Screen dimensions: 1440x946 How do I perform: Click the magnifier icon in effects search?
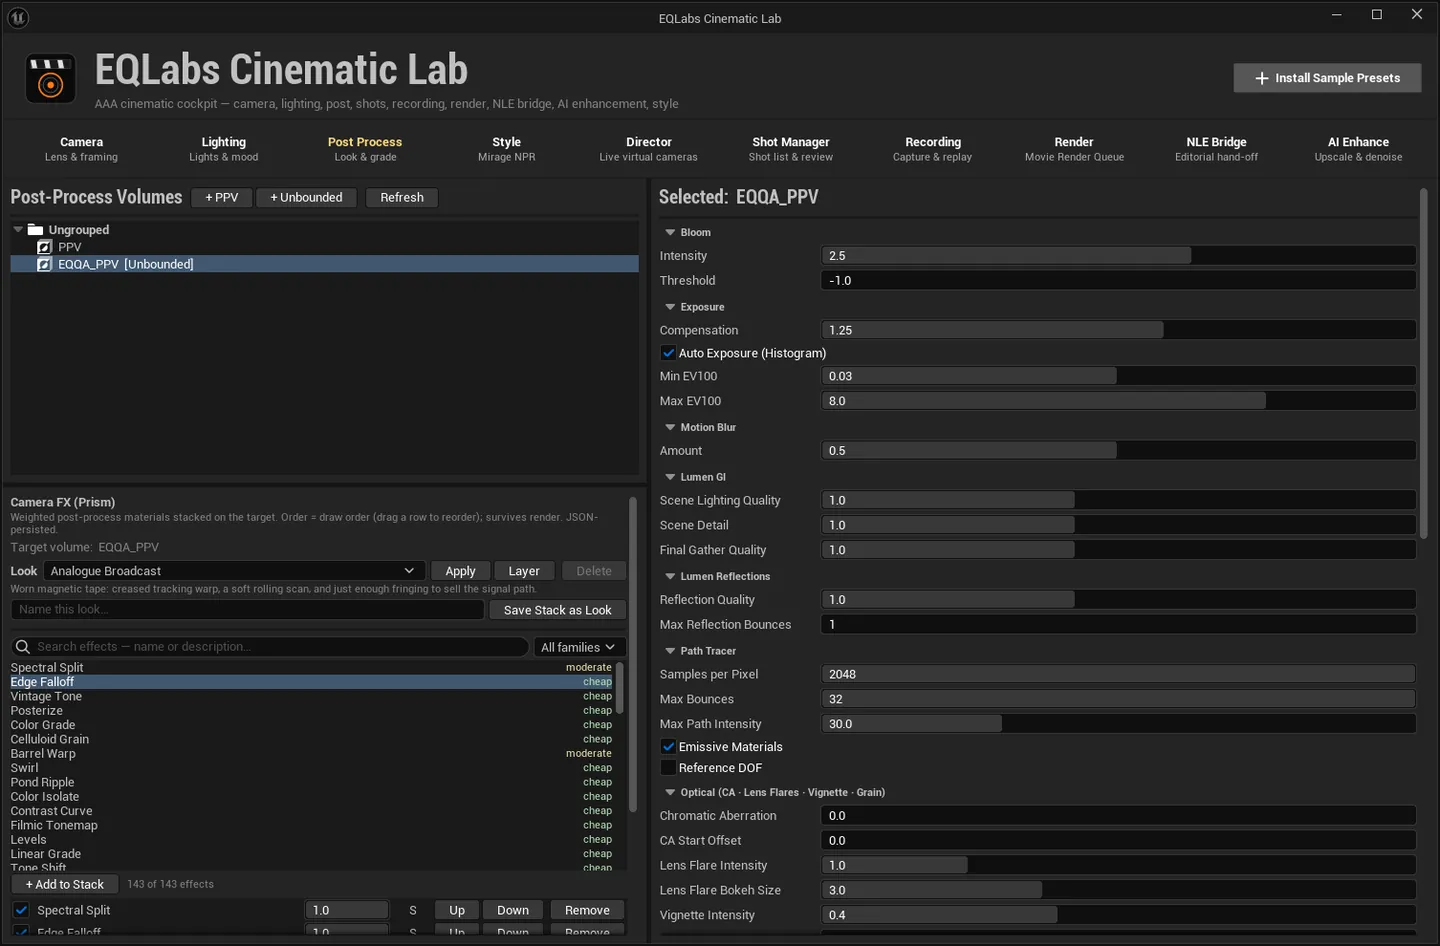(x=23, y=647)
